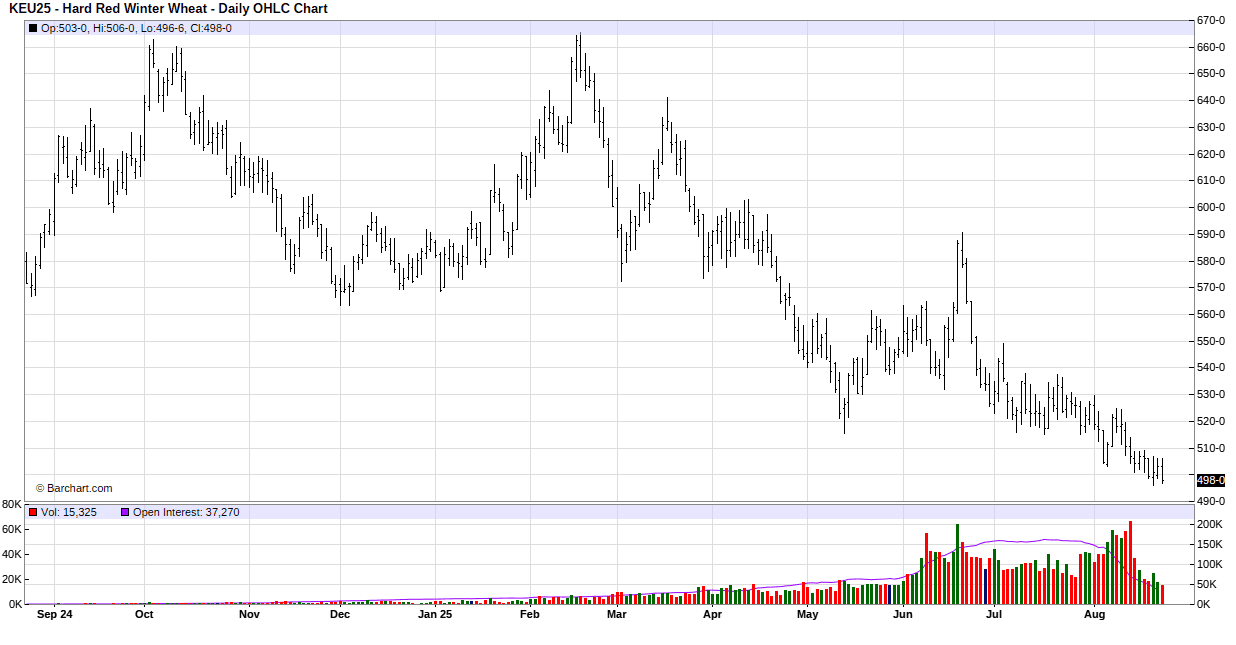The width and height of the screenshot is (1236, 645).
Task: Click the 'Apr' date axis label
Action: [712, 615]
